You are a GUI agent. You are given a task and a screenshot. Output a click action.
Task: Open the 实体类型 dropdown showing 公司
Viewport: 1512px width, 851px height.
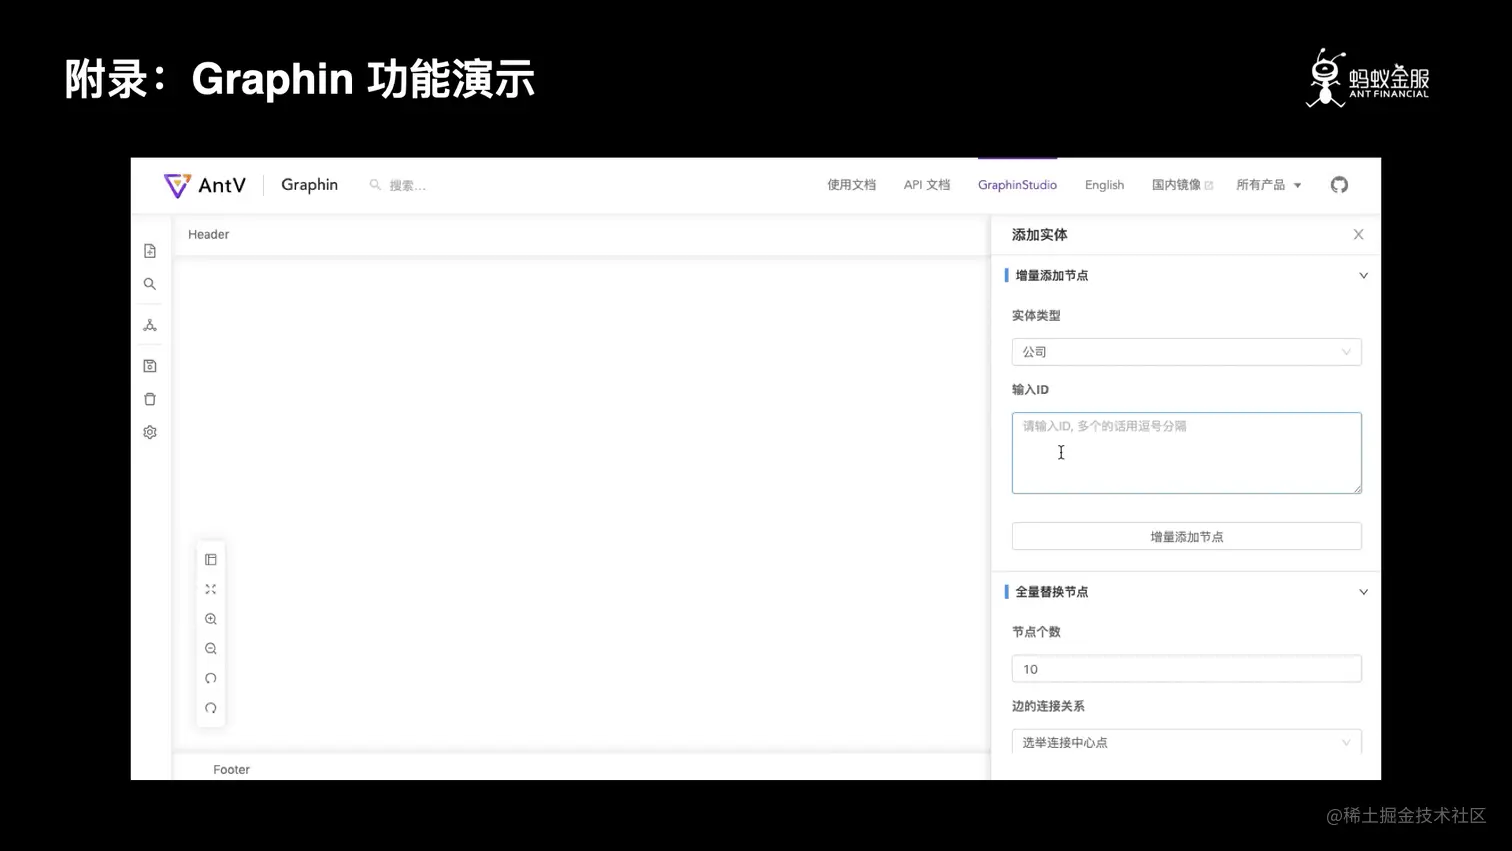coord(1186,351)
